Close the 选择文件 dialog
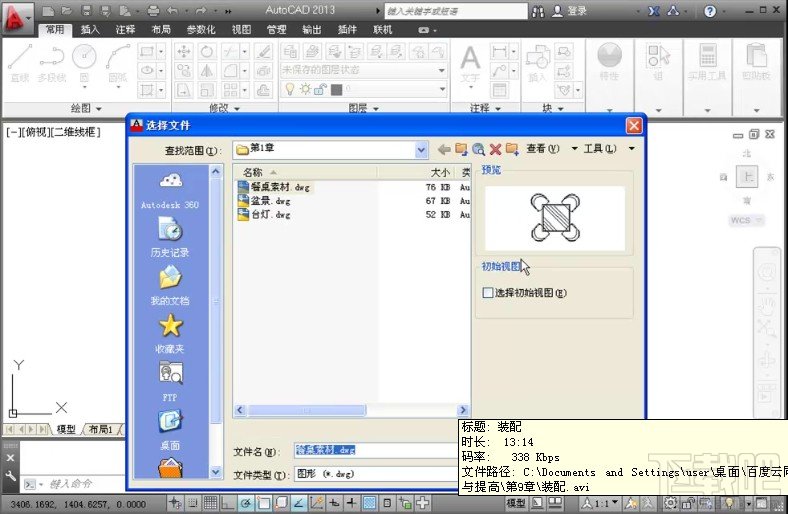Image resolution: width=788 pixels, height=514 pixels. click(x=634, y=126)
